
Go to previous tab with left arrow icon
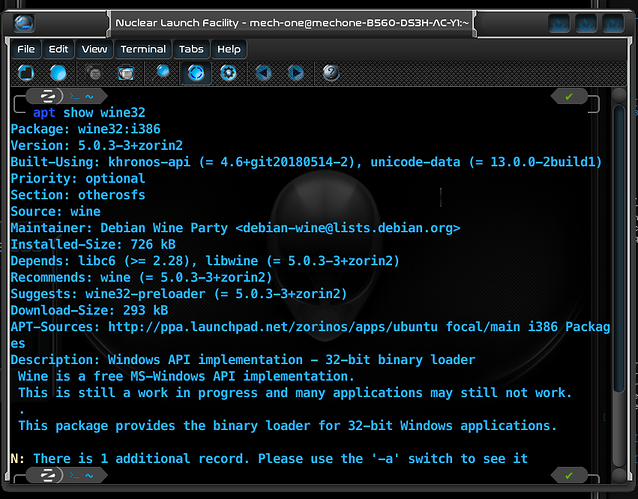(263, 73)
